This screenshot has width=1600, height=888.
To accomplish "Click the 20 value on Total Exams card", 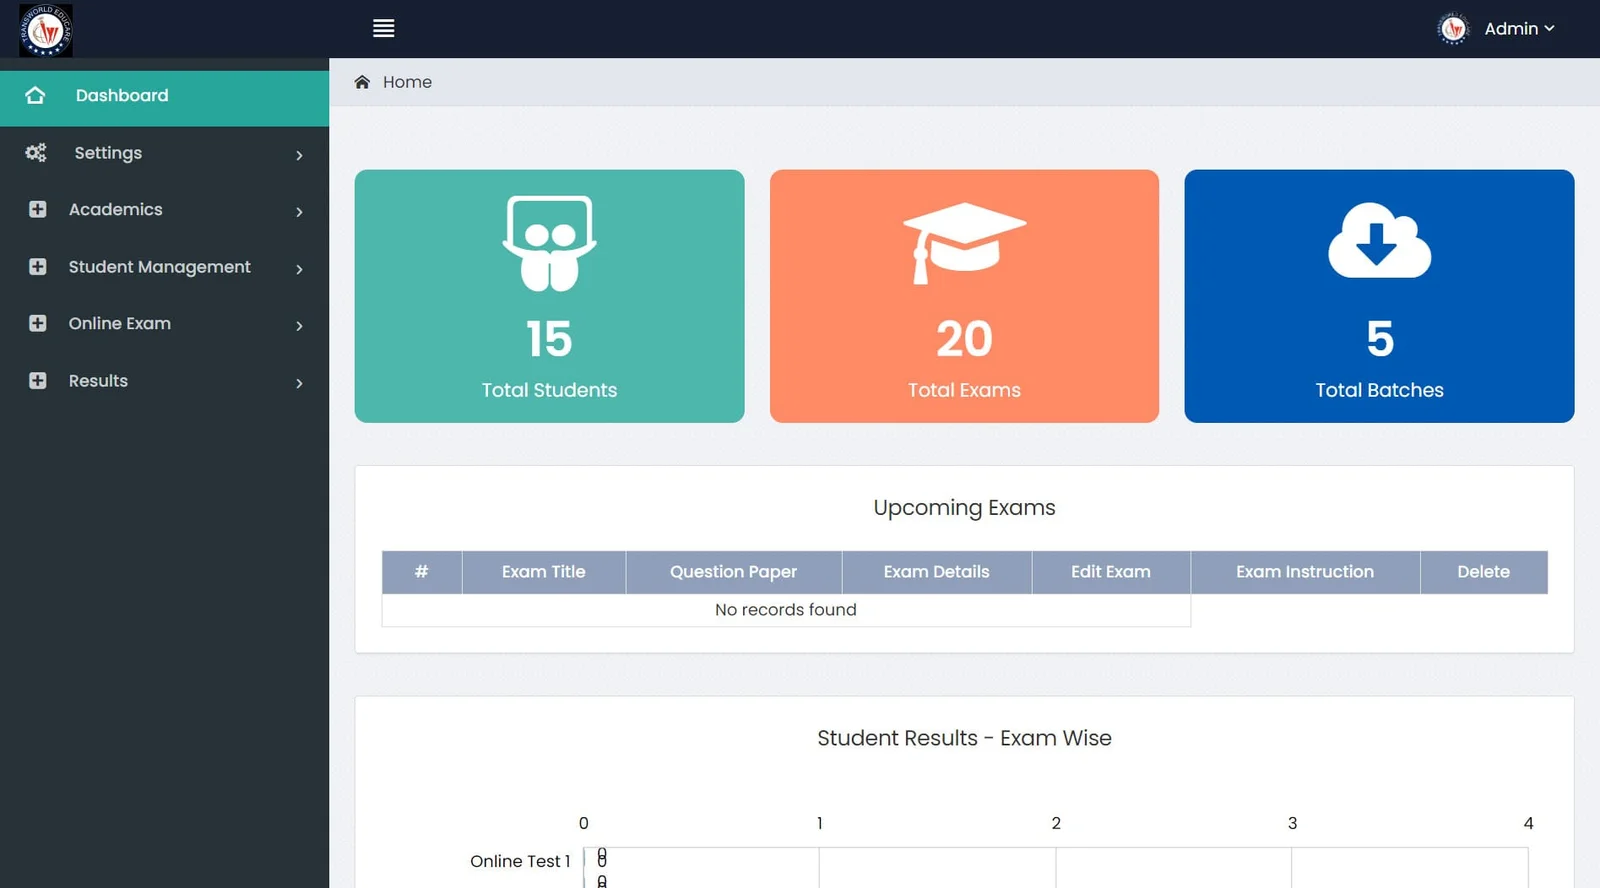I will pyautogui.click(x=964, y=339).
